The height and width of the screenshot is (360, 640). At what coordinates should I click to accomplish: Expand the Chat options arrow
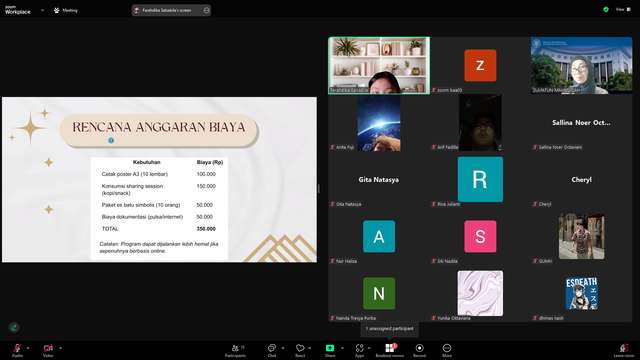(x=283, y=348)
